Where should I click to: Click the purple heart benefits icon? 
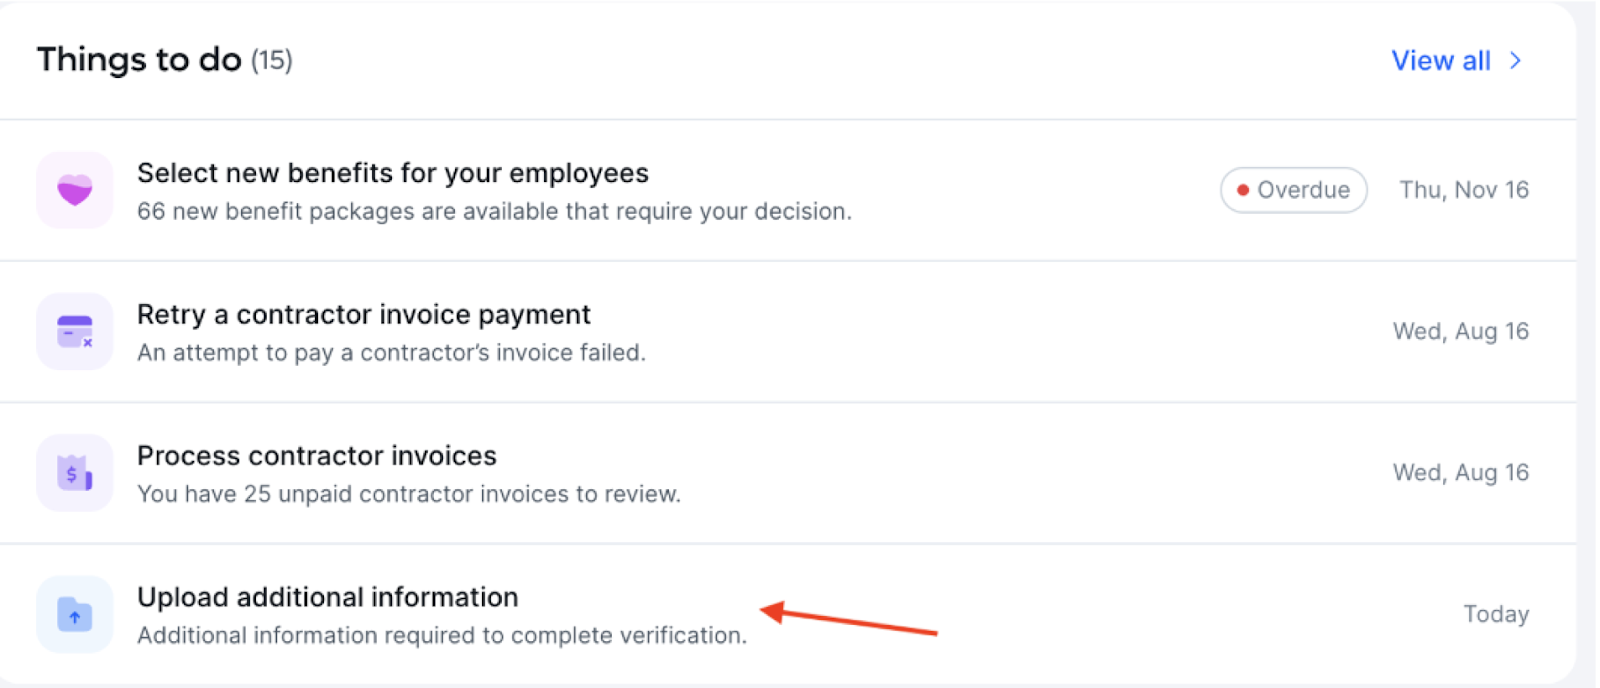(x=75, y=190)
